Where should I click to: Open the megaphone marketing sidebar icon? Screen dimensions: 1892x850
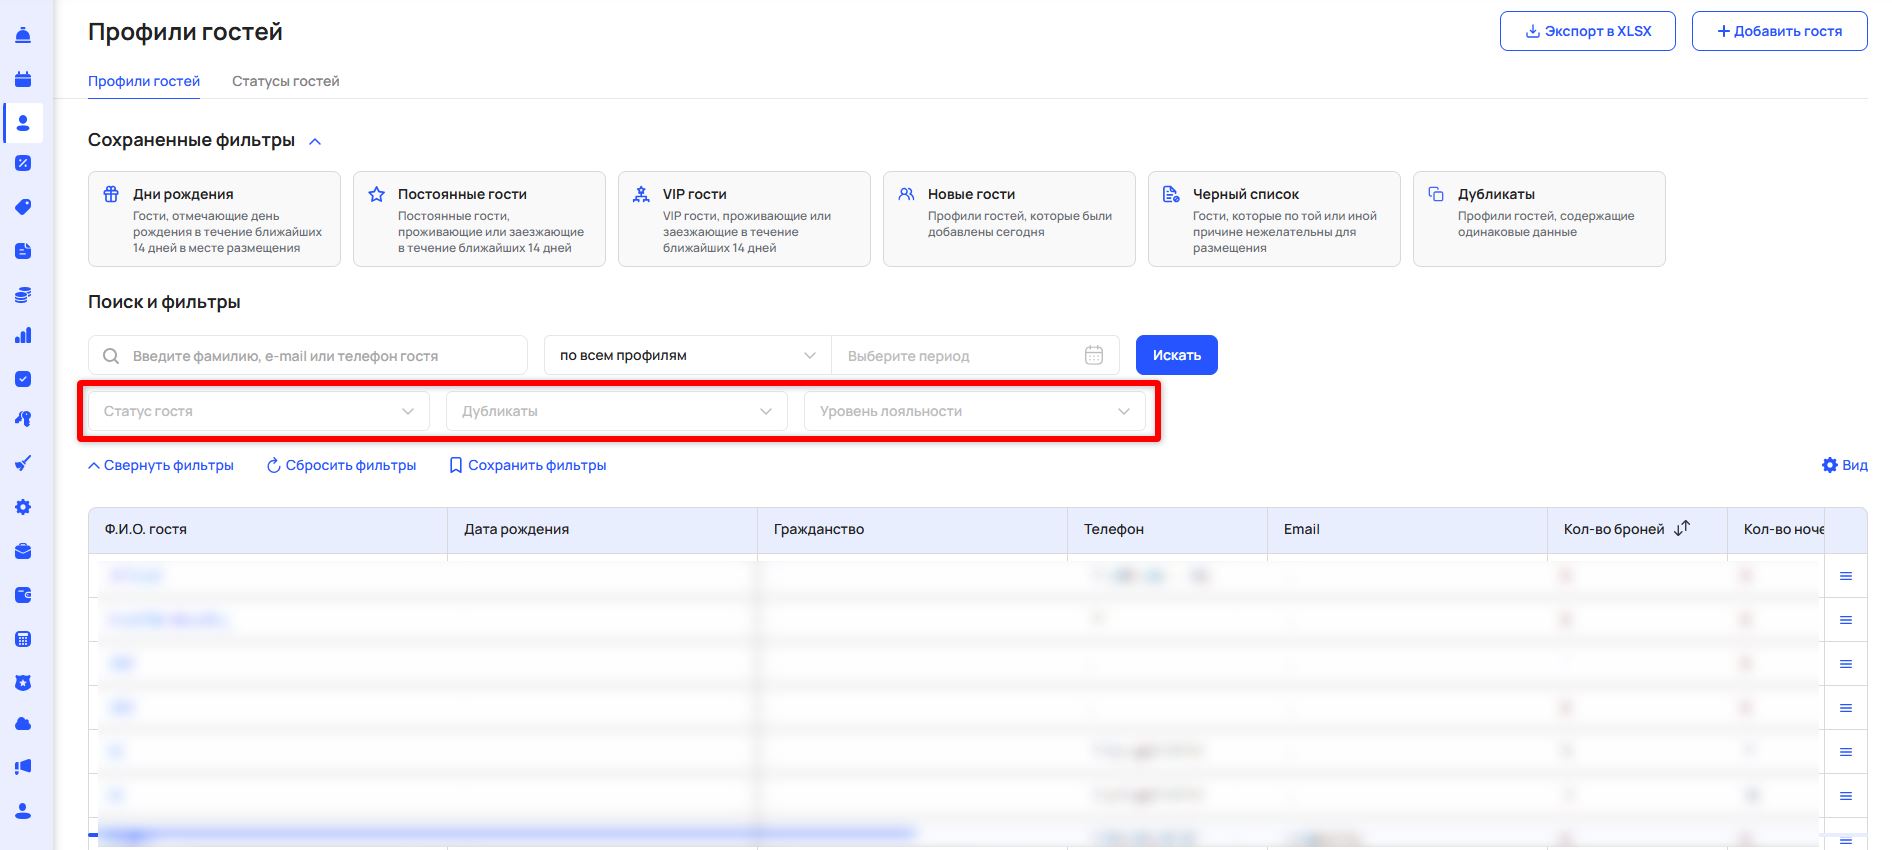tap(23, 767)
